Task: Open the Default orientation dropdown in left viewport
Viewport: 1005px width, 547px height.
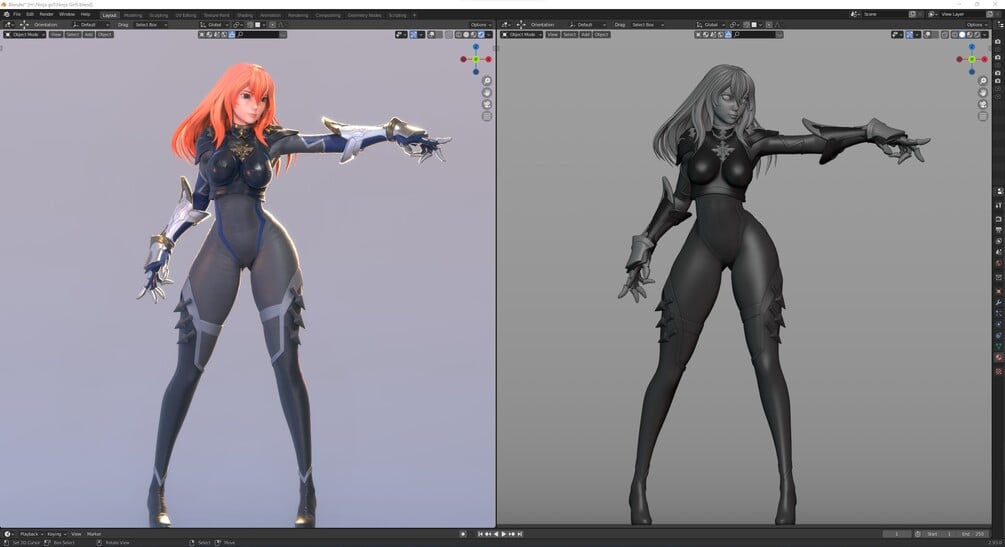Action: [90, 25]
